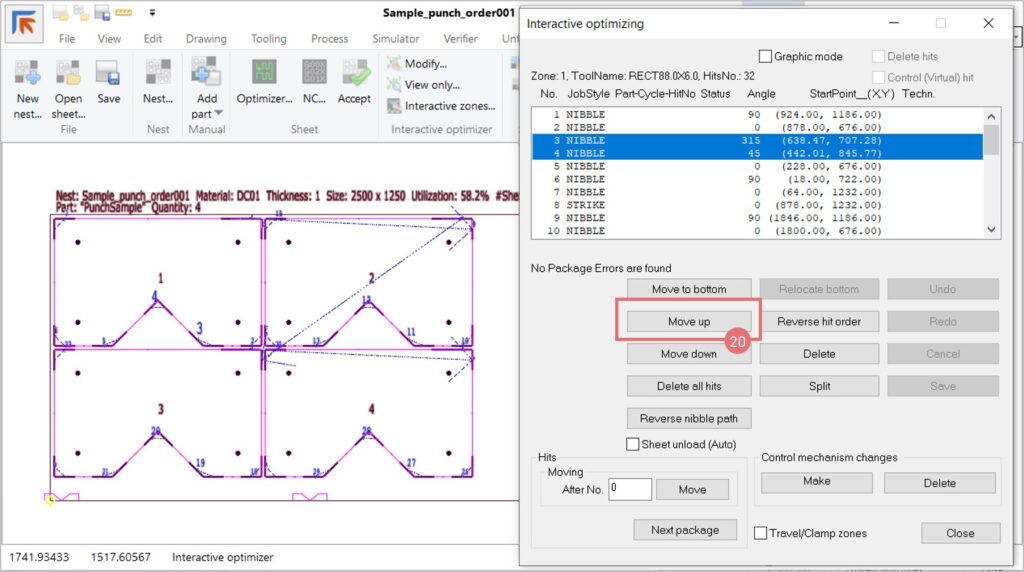Enable the Graphic mode checkbox
The width and height of the screenshot is (1024, 572).
pyautogui.click(x=766, y=57)
